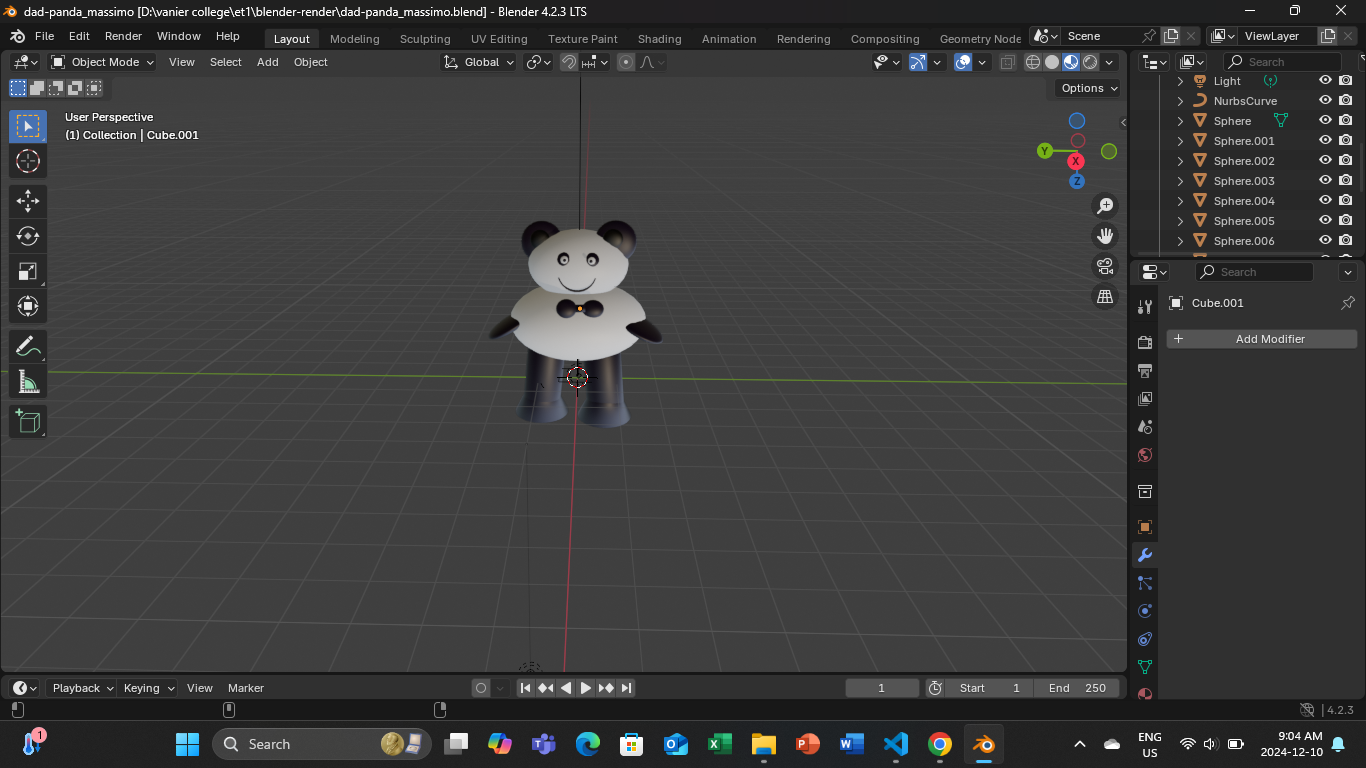The width and height of the screenshot is (1366, 768).
Task: Activate the Scale tool
Action: click(28, 271)
